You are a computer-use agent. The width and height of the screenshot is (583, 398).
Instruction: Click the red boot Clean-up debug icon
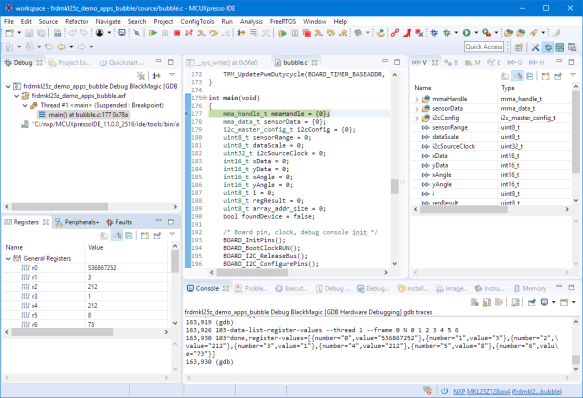(408, 33)
